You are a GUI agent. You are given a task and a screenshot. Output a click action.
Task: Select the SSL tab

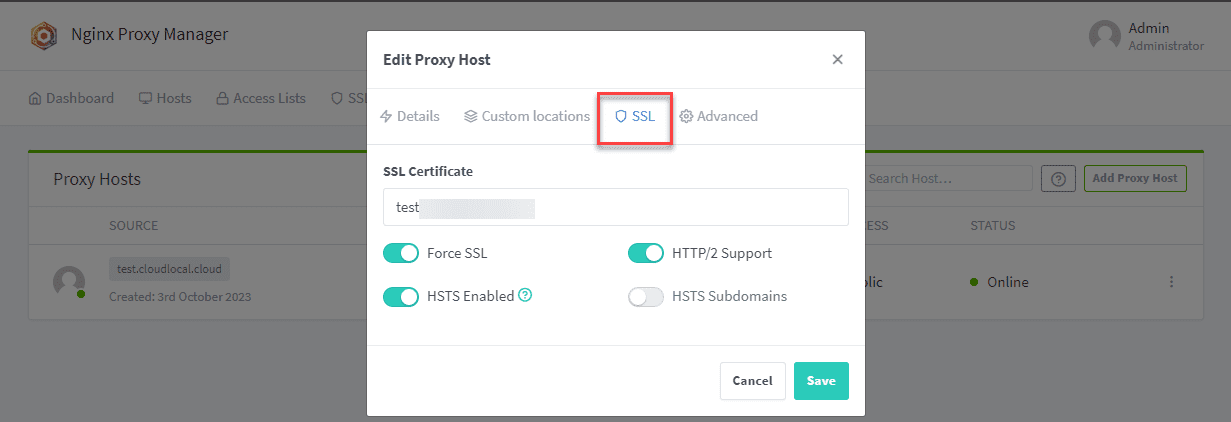[x=635, y=116]
